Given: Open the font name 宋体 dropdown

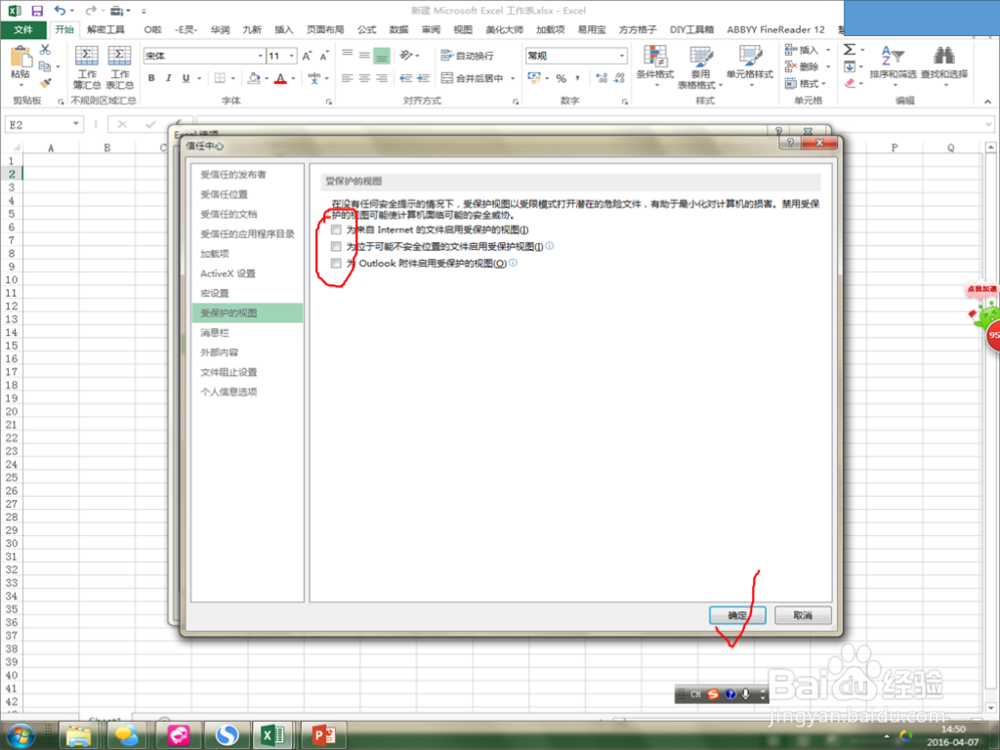Looking at the screenshot, I should (x=260, y=56).
